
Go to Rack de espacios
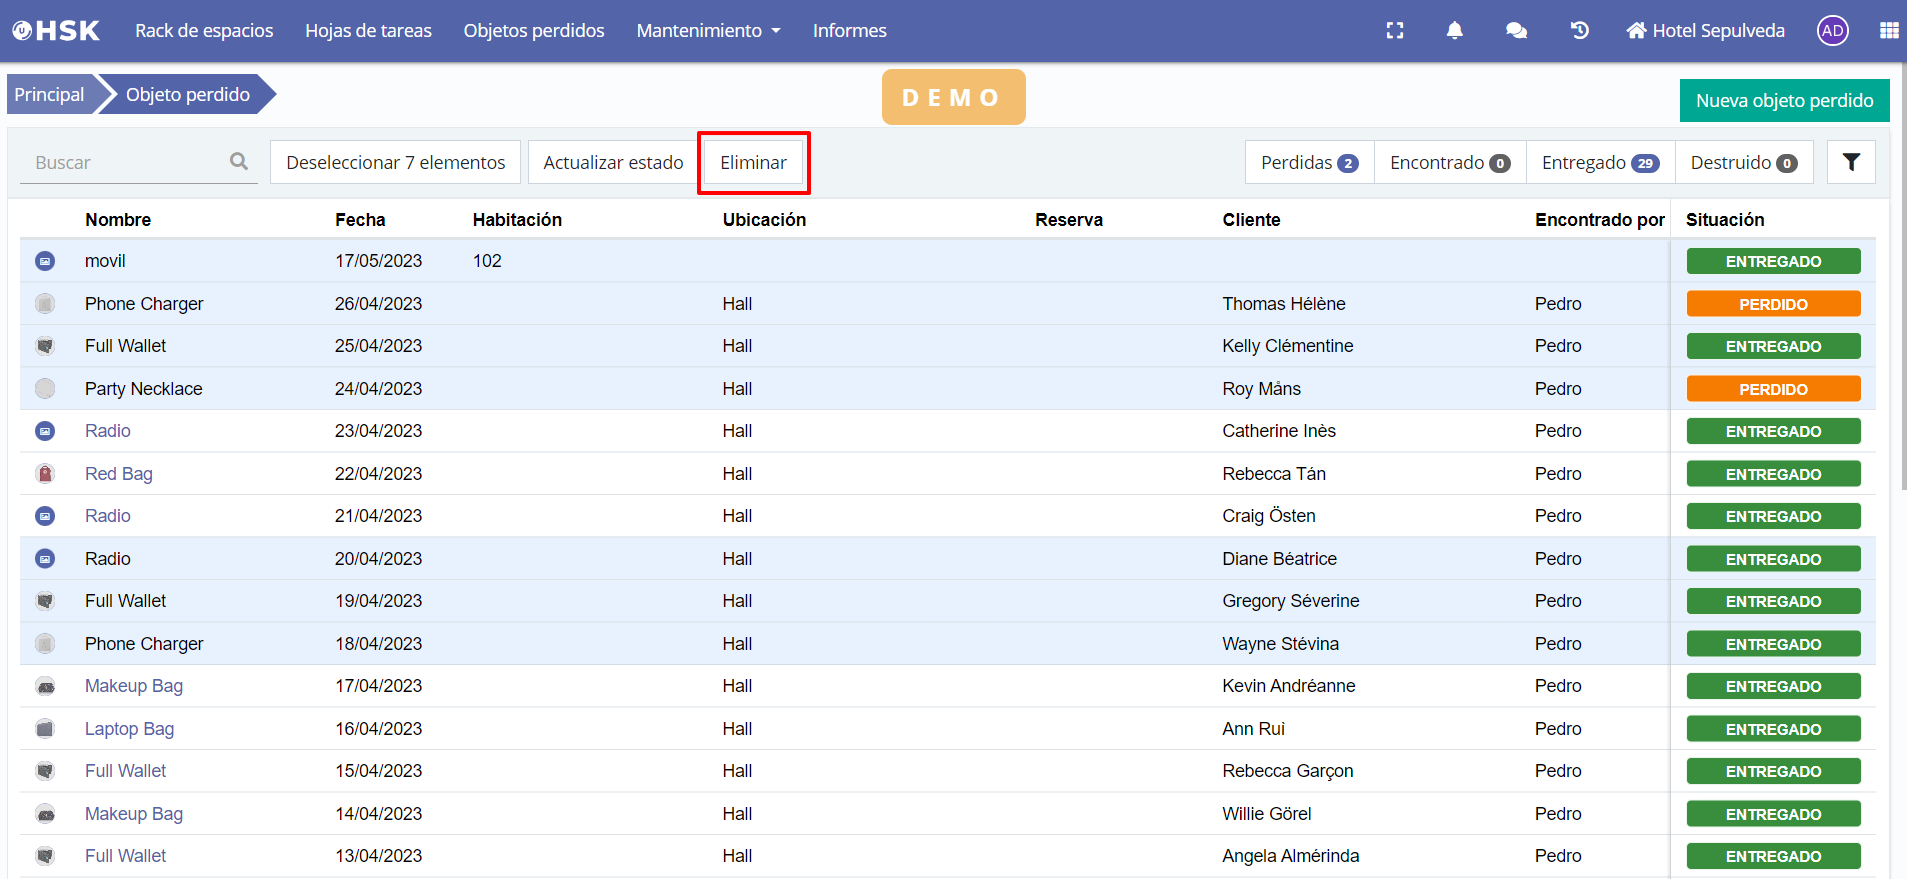click(204, 31)
